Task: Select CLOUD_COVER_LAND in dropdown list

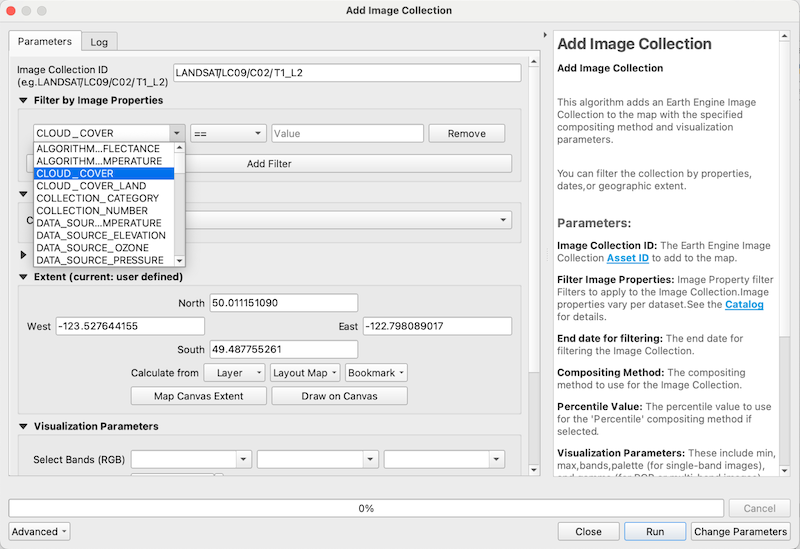Action: pyautogui.click(x=104, y=186)
